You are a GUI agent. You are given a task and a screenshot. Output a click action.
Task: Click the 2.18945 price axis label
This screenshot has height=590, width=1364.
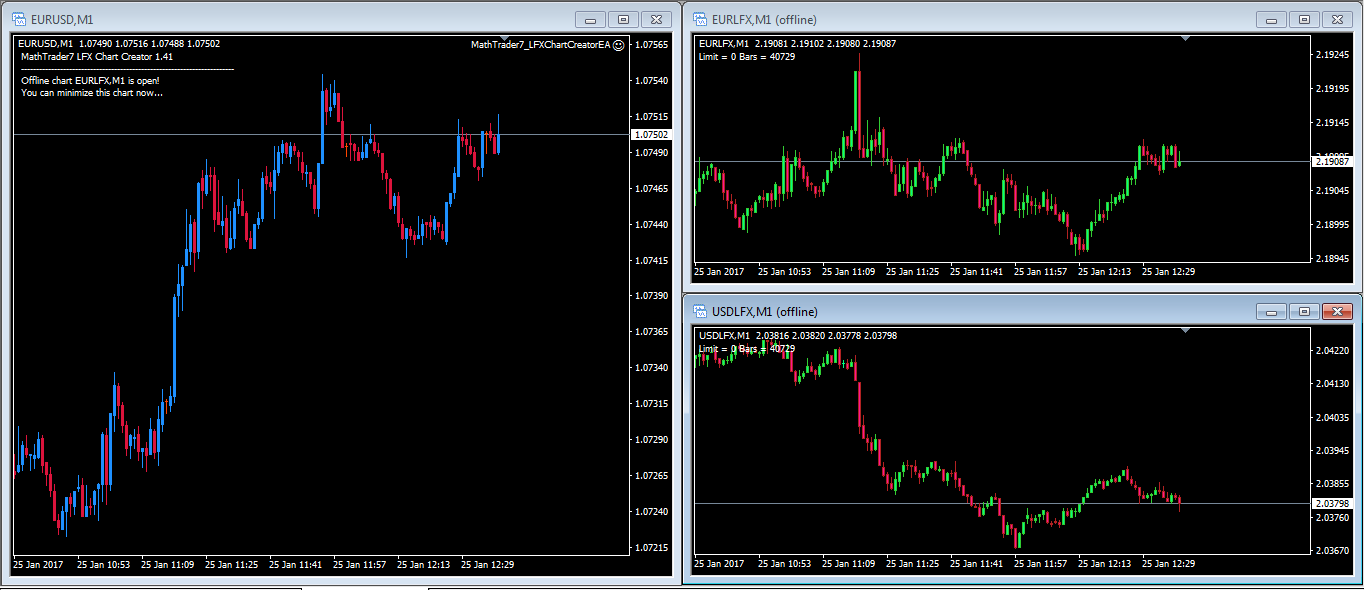point(1334,258)
